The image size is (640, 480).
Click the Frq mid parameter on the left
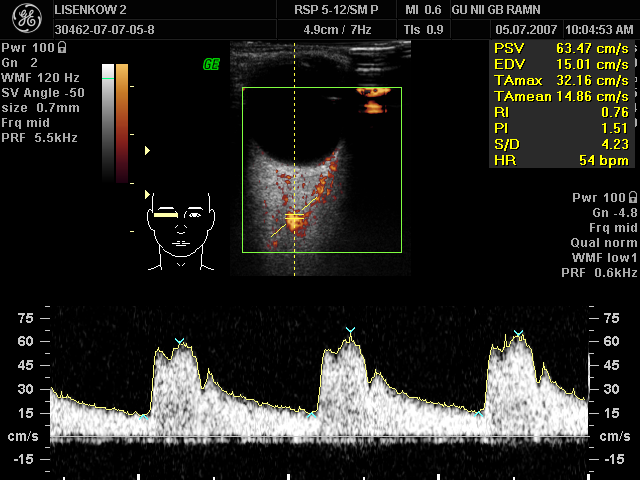point(25,123)
